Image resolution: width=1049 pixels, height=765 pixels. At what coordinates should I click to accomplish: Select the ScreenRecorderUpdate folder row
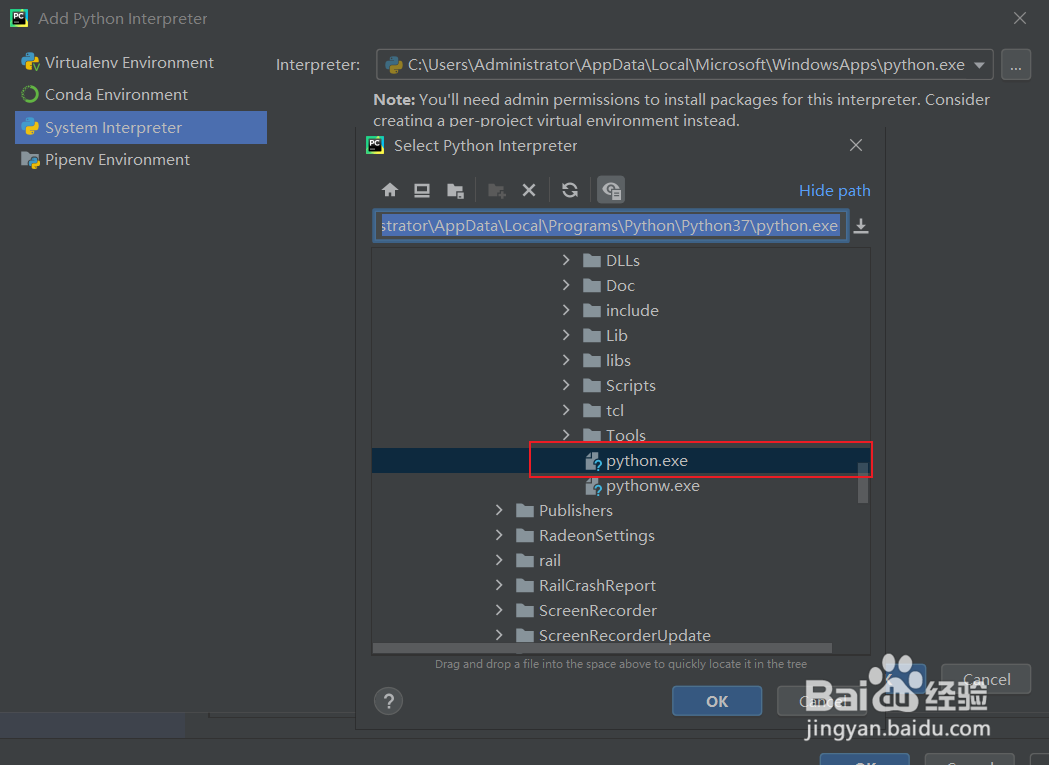[621, 635]
